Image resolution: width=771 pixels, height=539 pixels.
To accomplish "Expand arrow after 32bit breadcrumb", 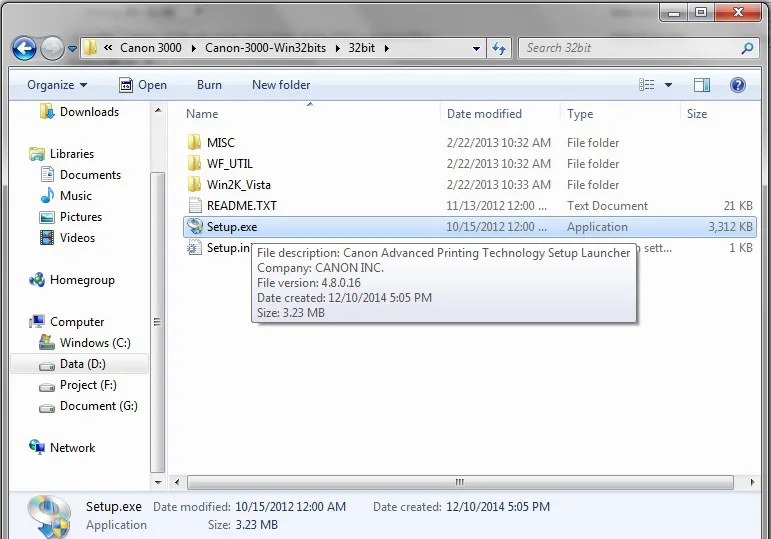I will coord(386,48).
